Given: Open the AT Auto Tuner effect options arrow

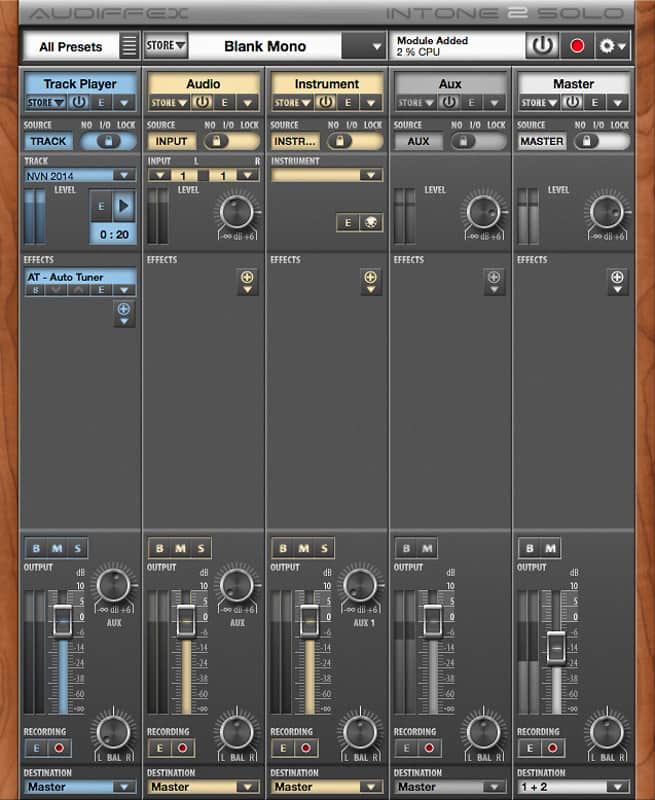Looking at the screenshot, I should [x=124, y=290].
